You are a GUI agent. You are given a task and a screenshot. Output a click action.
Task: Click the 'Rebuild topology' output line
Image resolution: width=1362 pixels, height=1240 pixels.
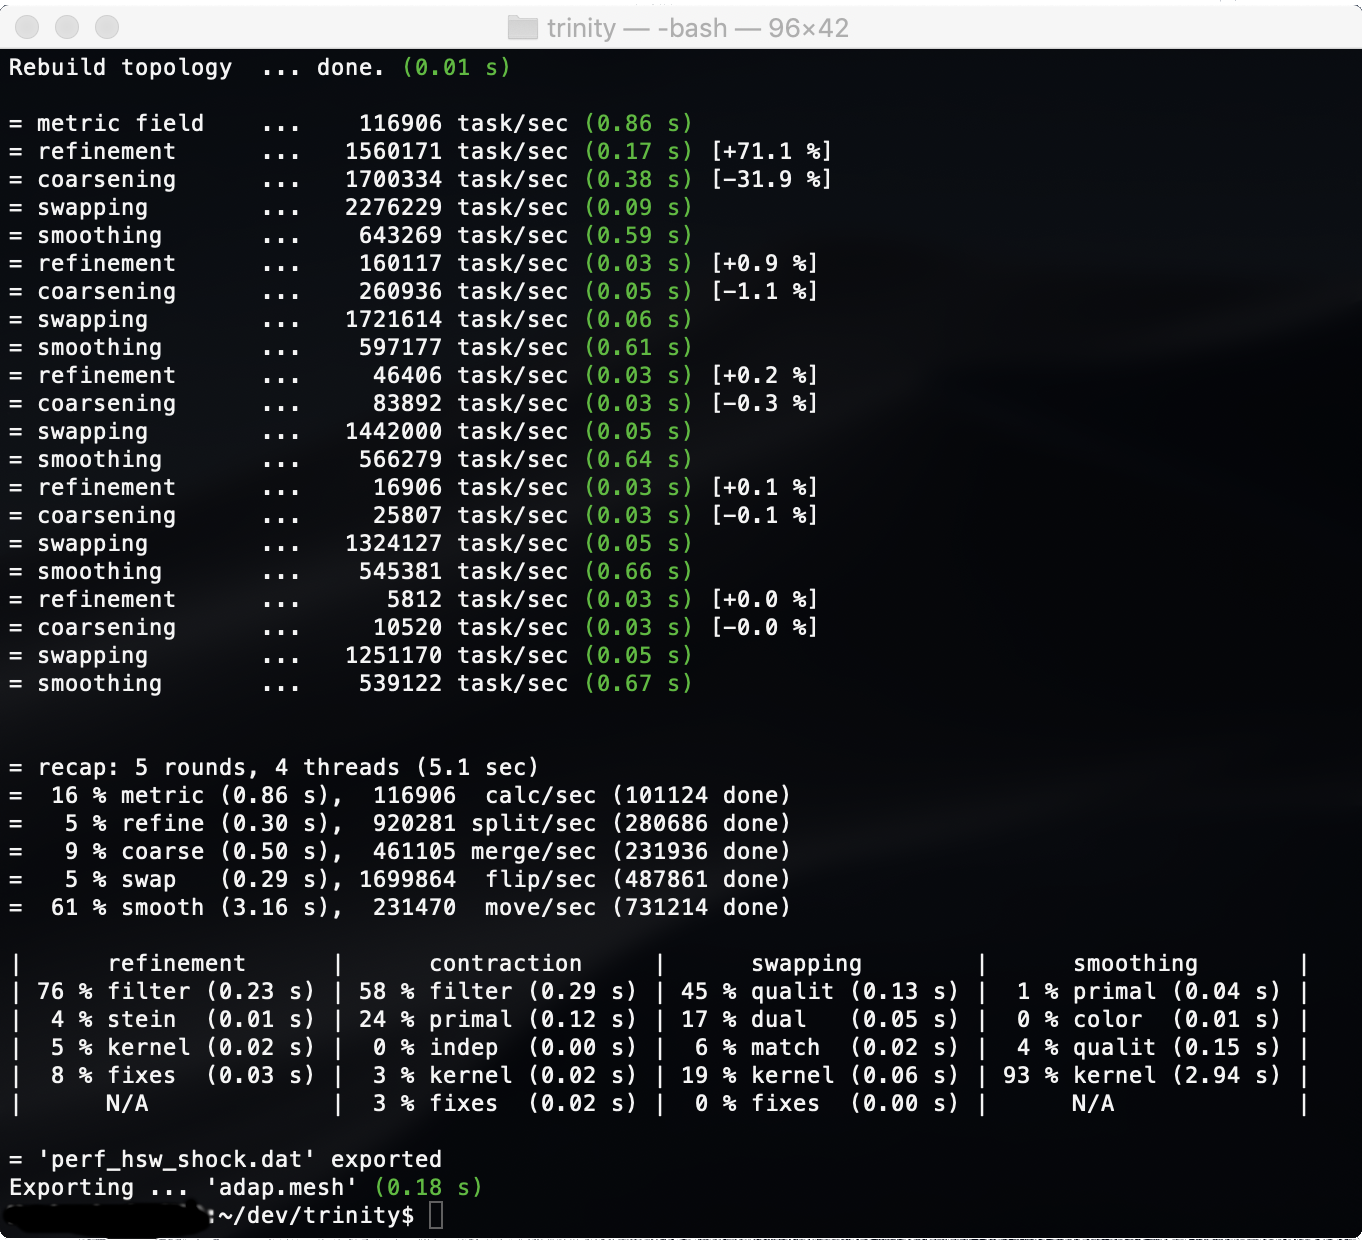120,67
